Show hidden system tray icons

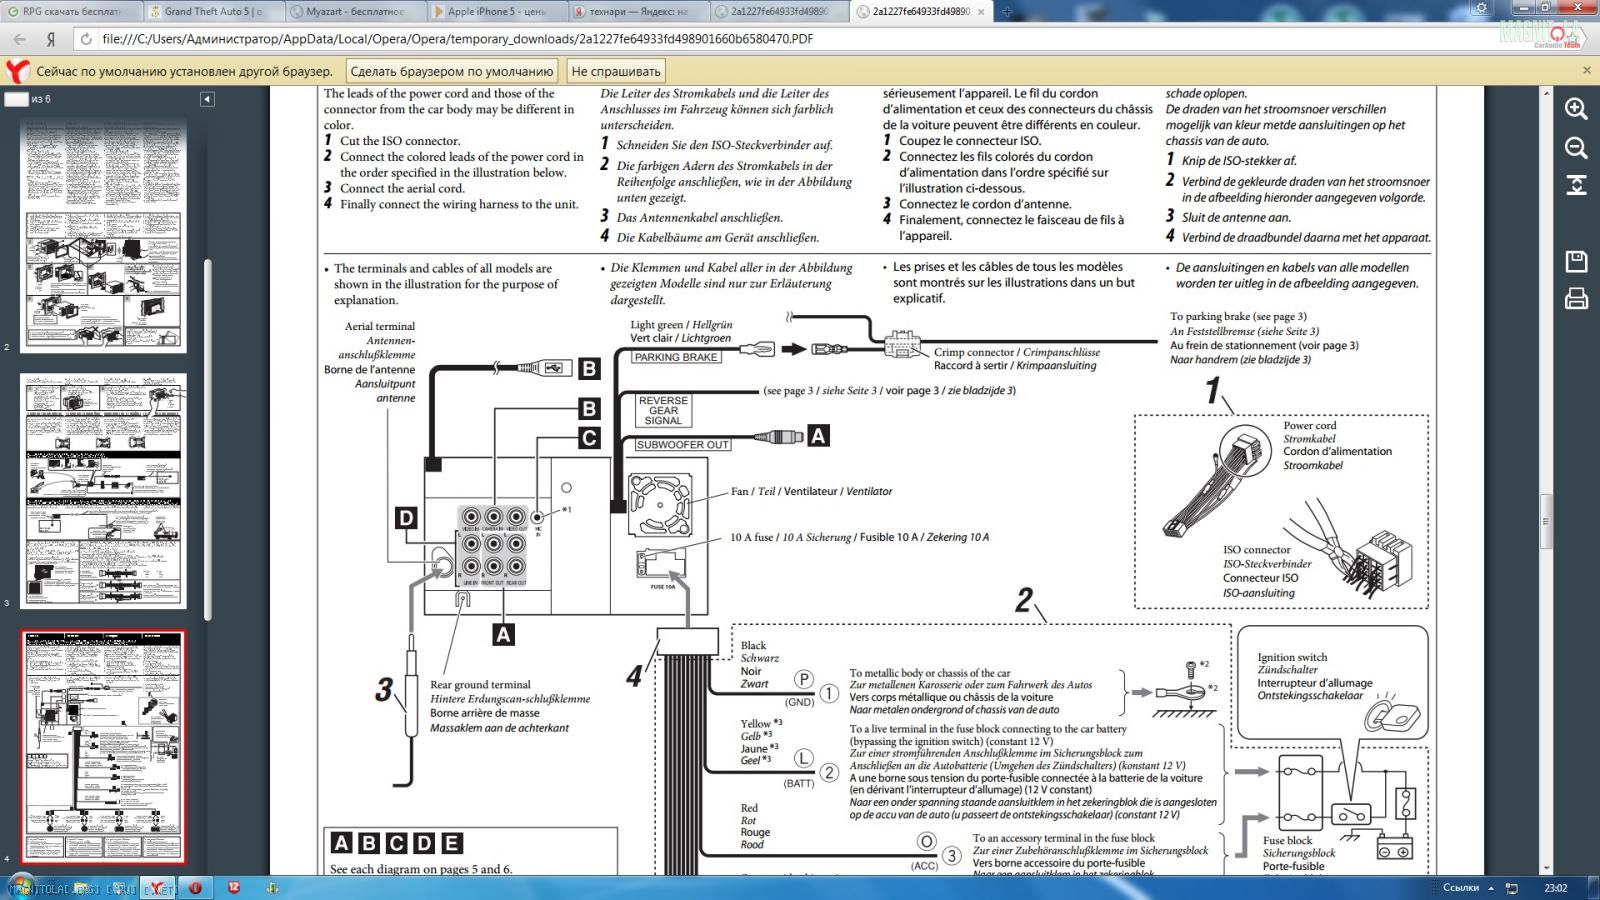click(1491, 888)
